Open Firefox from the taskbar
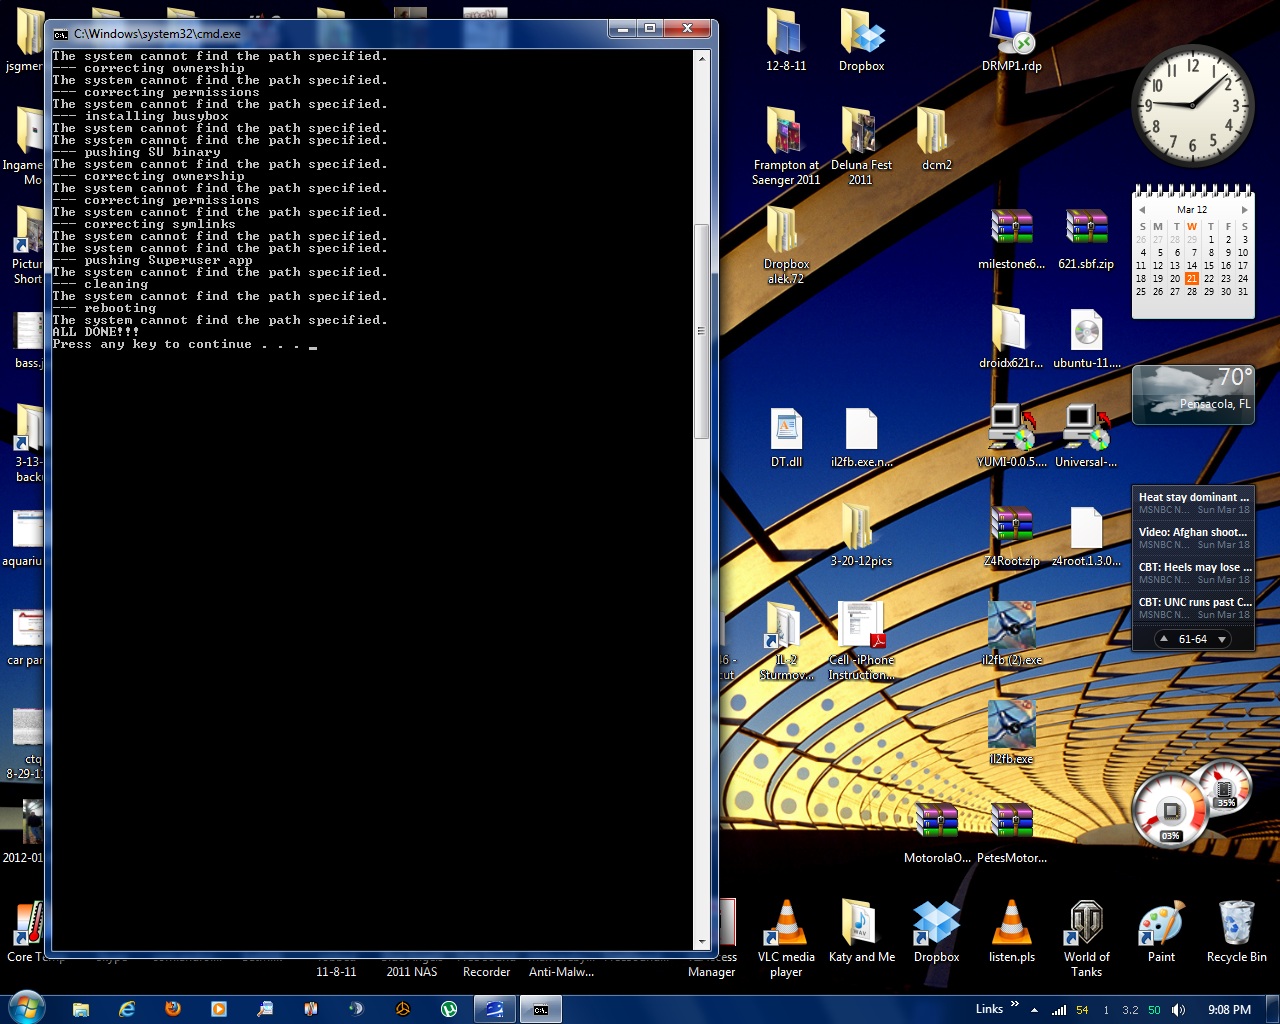Image resolution: width=1280 pixels, height=1024 pixels. [x=172, y=1009]
